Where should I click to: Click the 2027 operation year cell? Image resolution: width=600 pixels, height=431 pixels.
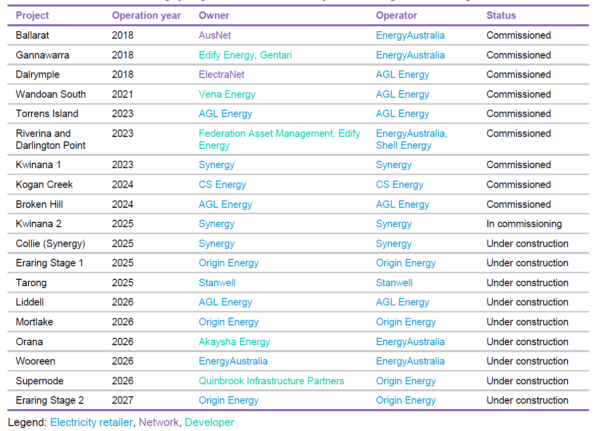(122, 400)
